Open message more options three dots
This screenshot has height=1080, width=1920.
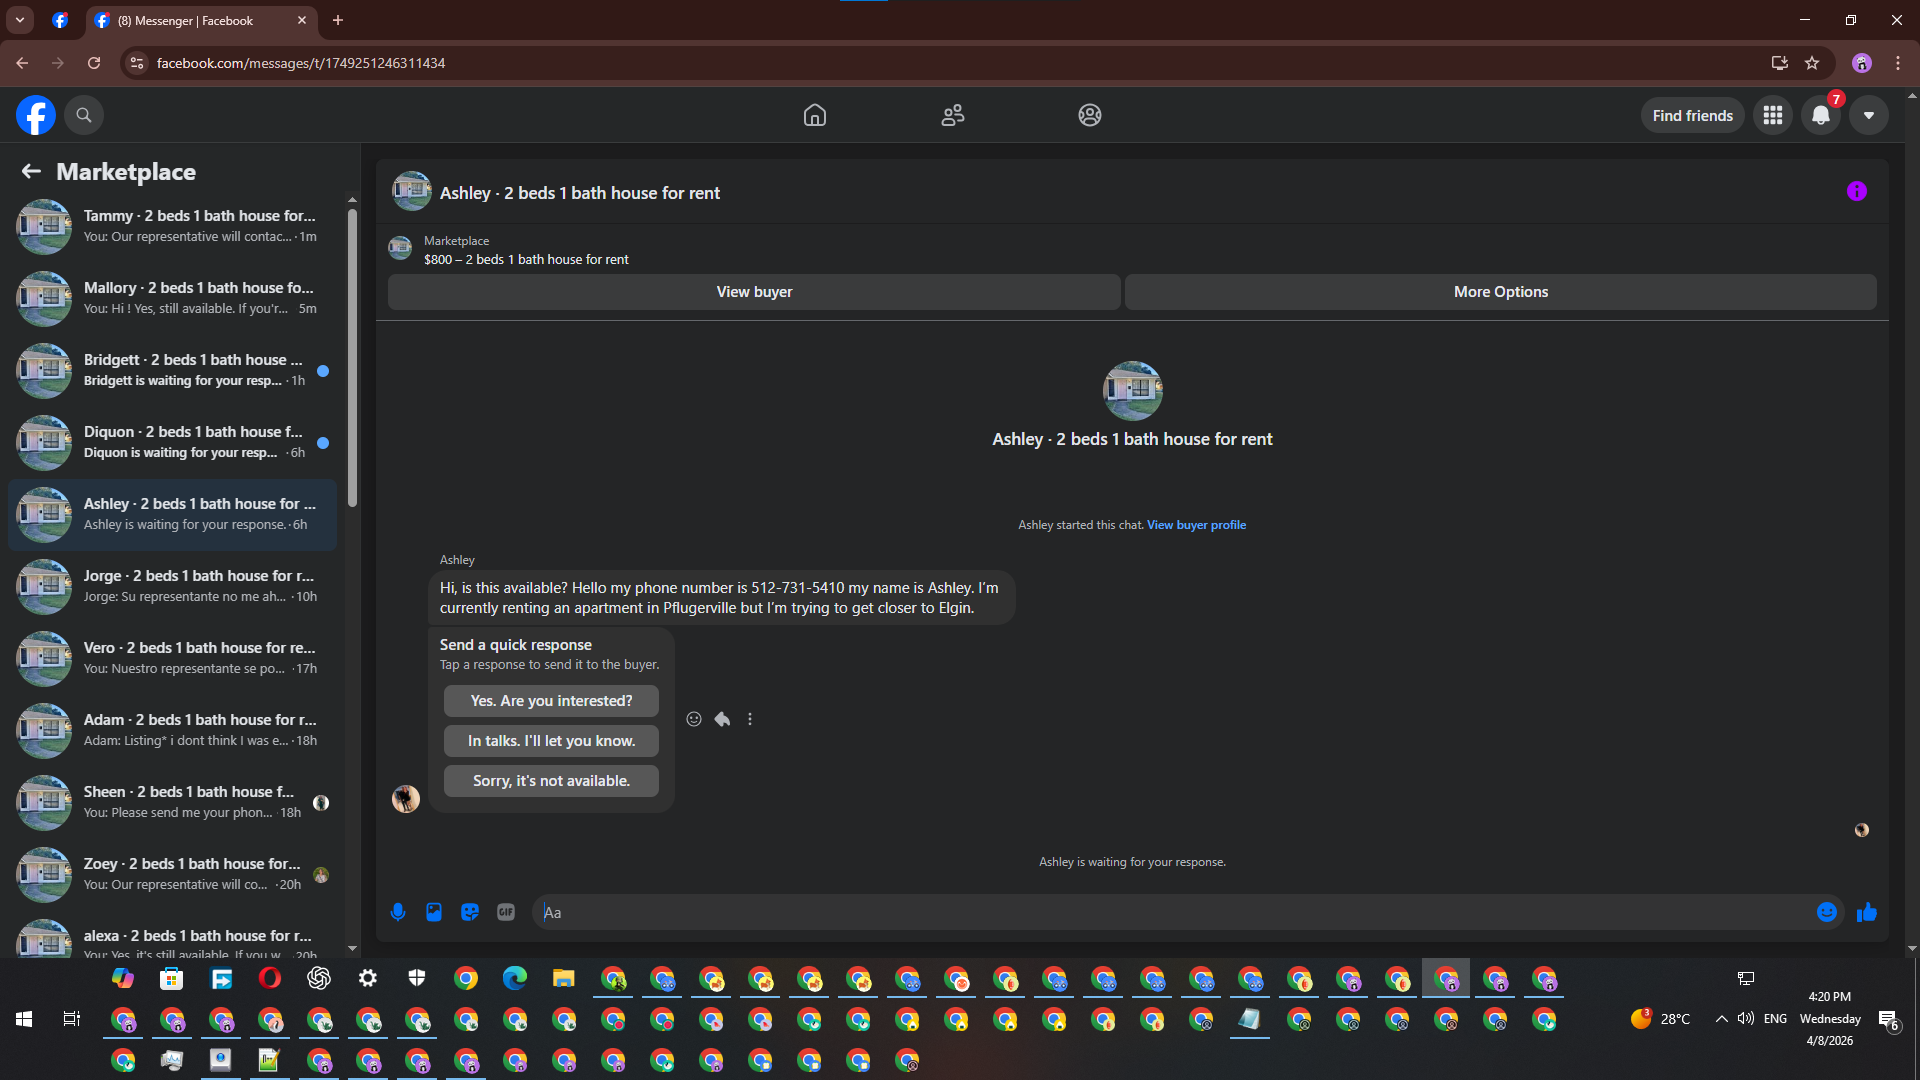pos(750,719)
